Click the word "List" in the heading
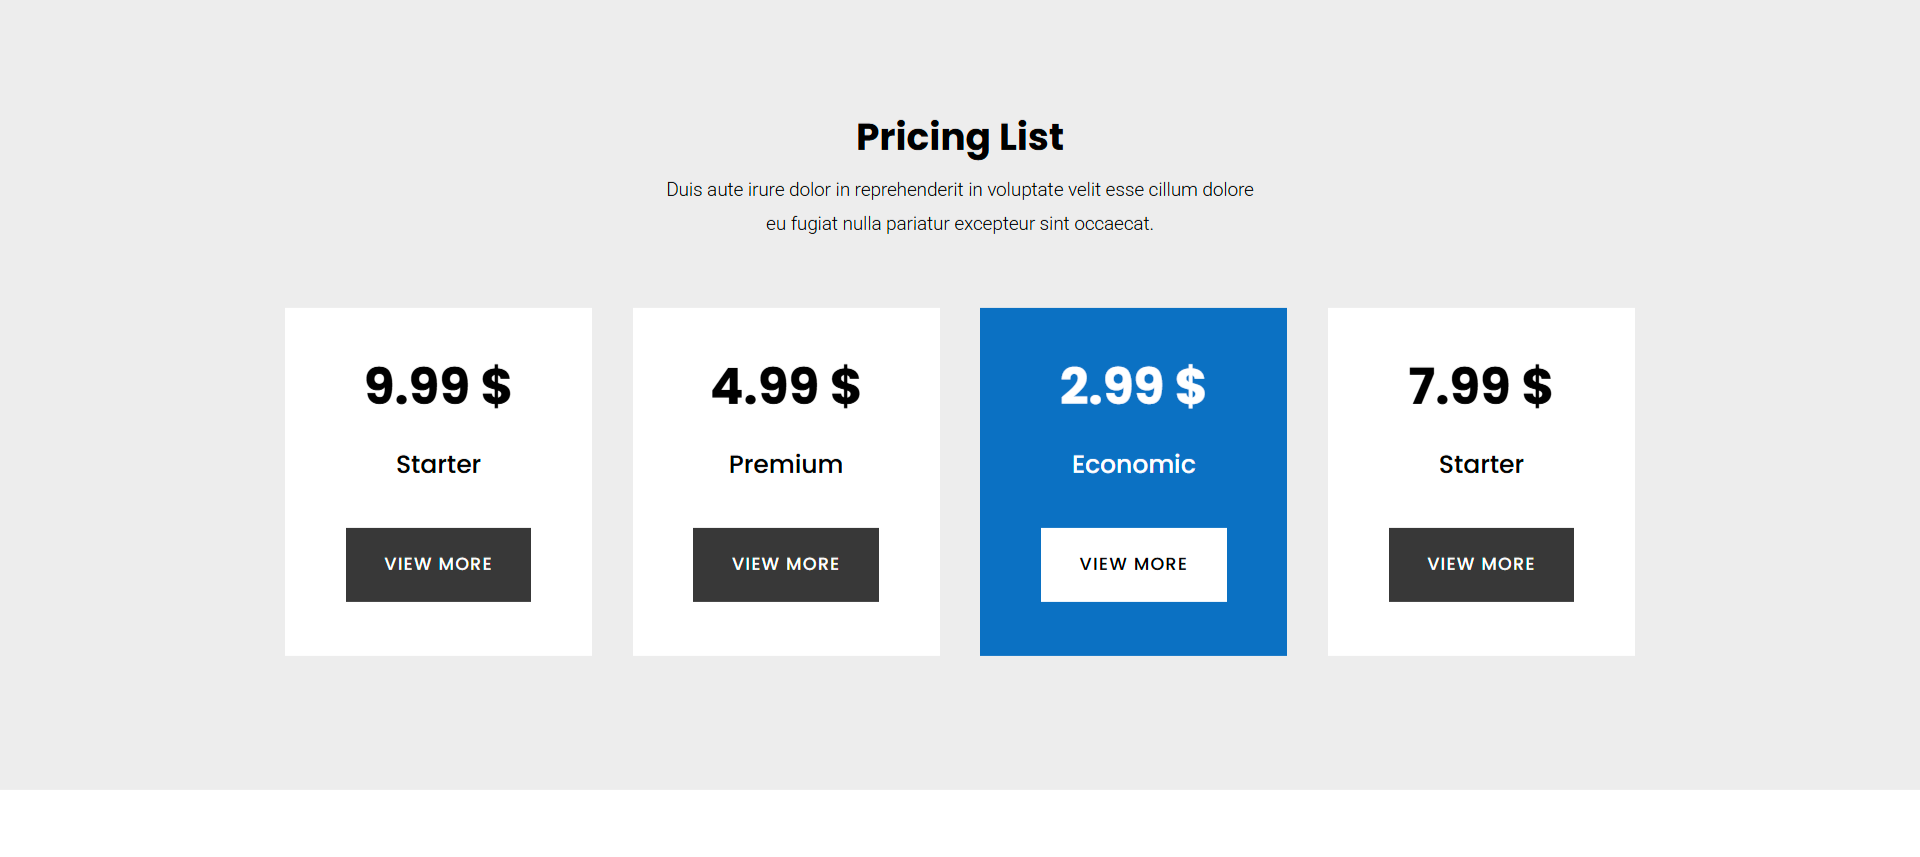 pyautogui.click(x=1031, y=137)
